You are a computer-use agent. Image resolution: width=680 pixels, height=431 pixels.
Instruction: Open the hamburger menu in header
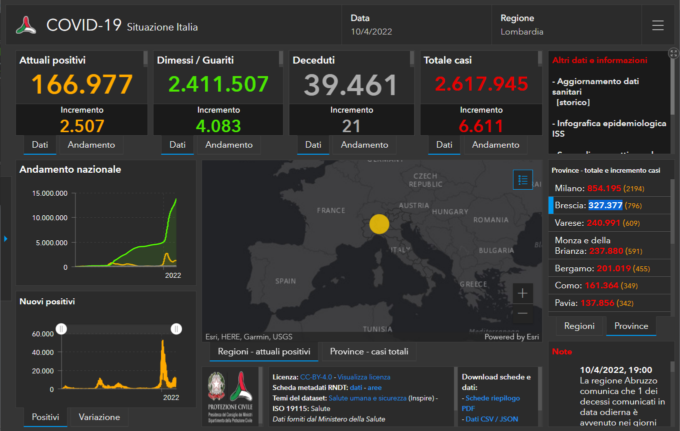(x=657, y=25)
